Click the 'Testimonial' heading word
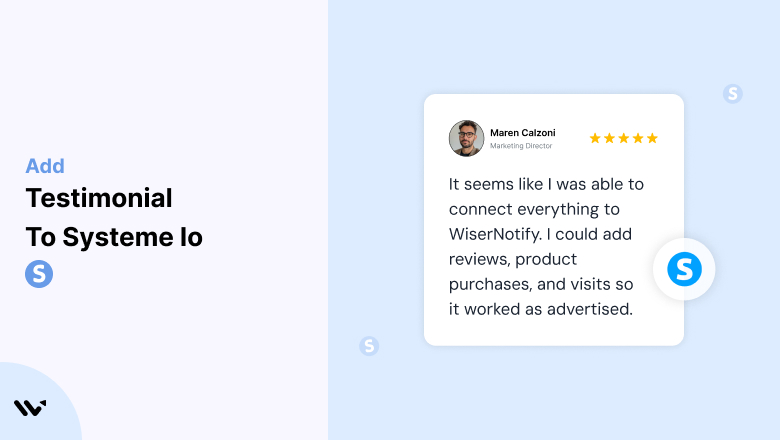The width and height of the screenshot is (780, 440). pyautogui.click(x=99, y=198)
